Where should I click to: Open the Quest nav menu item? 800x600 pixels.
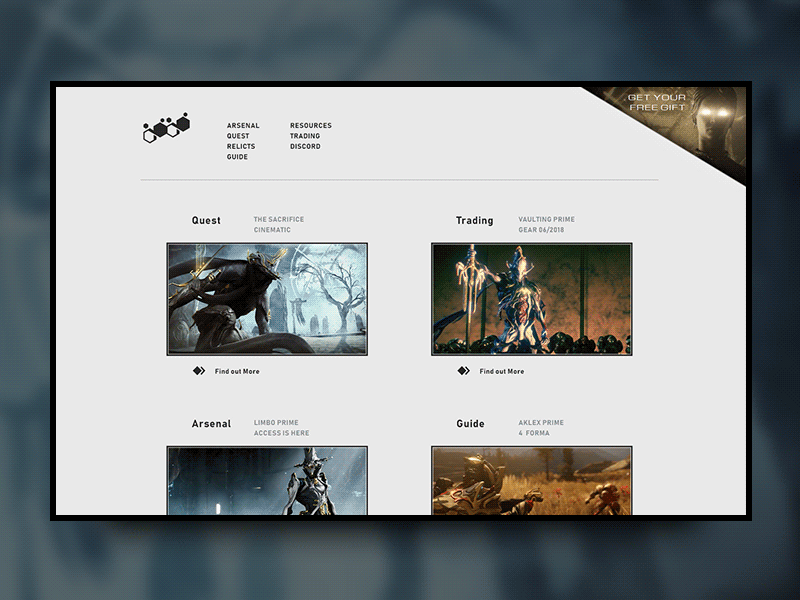click(238, 136)
